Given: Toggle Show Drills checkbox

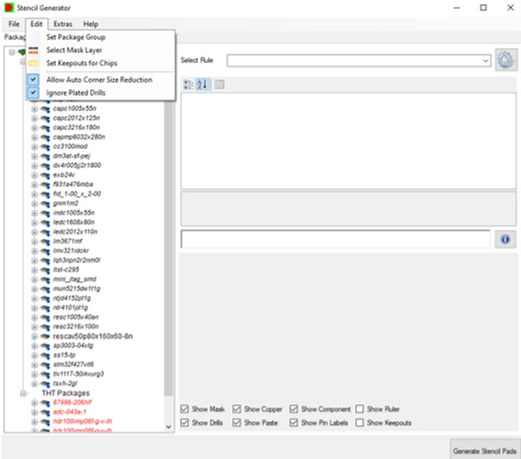Looking at the screenshot, I should pyautogui.click(x=184, y=423).
